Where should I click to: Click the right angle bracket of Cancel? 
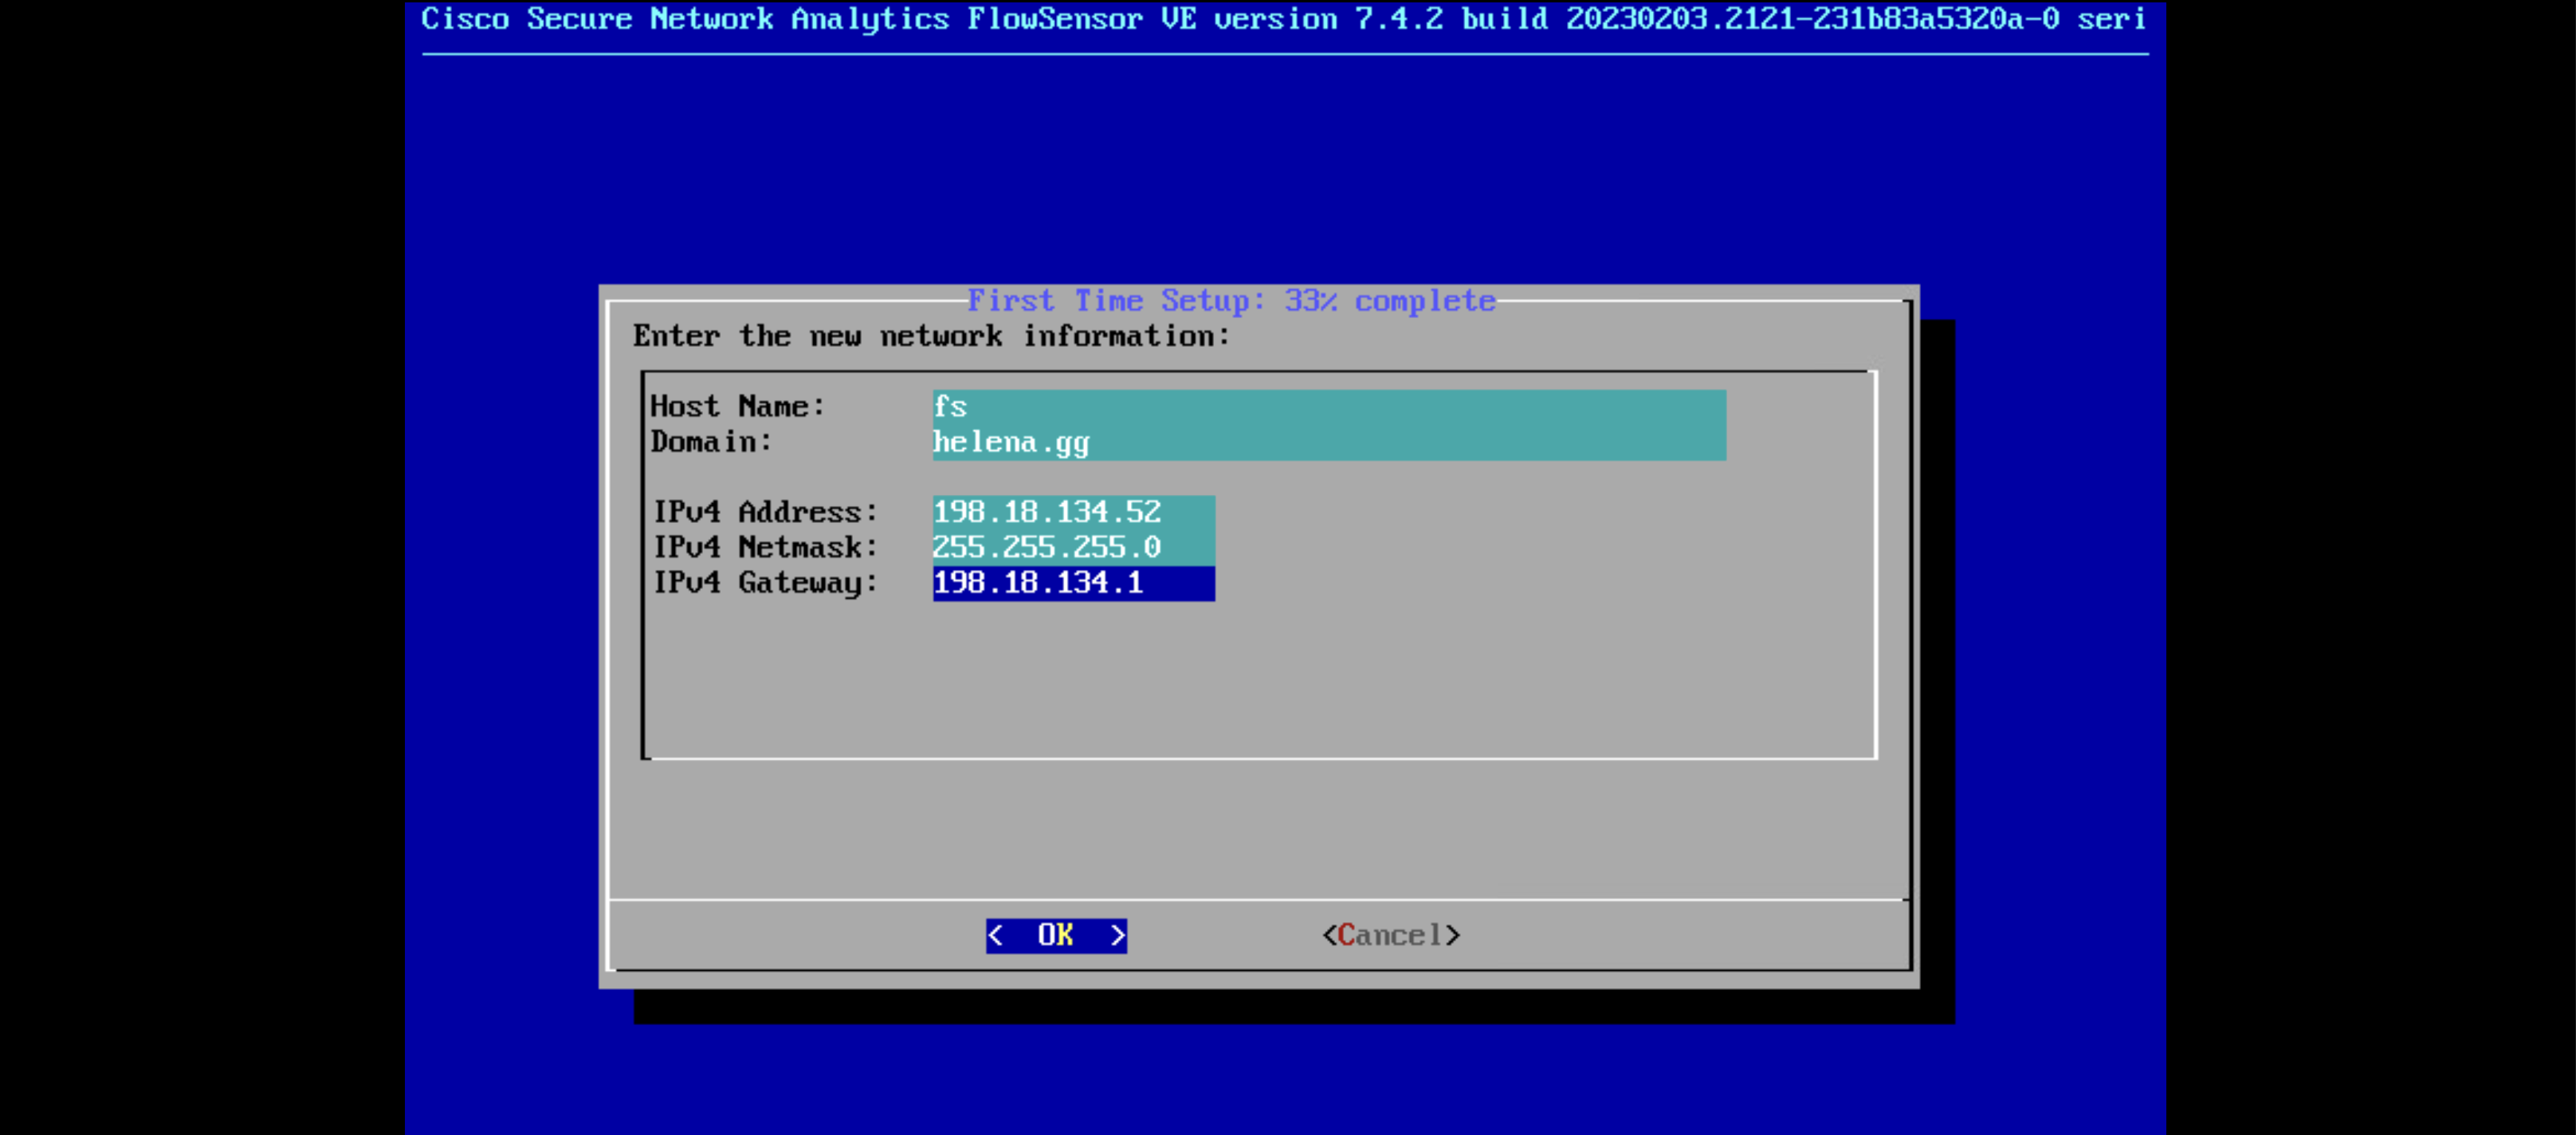tap(1453, 936)
